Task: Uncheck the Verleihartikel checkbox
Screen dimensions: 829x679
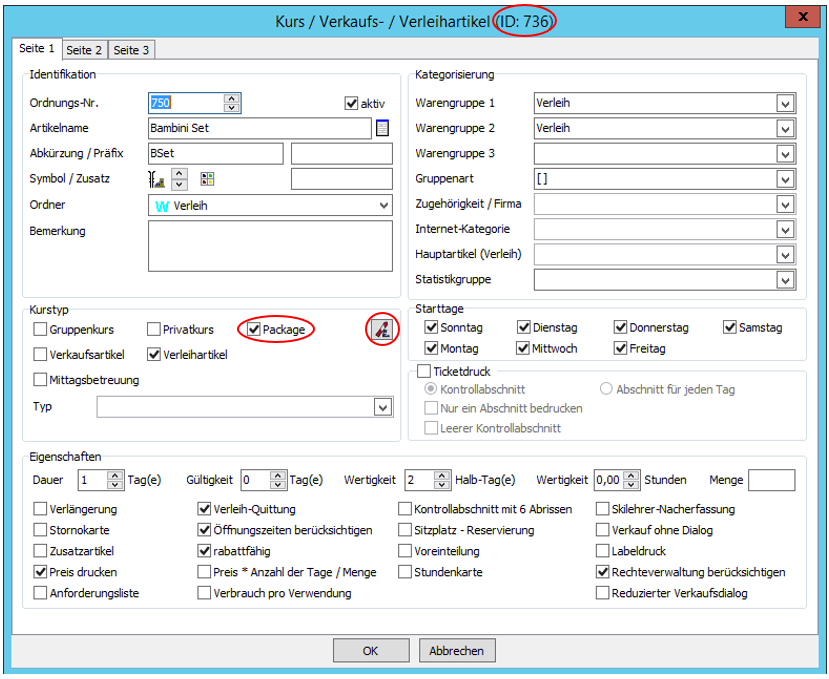Action: 154,354
